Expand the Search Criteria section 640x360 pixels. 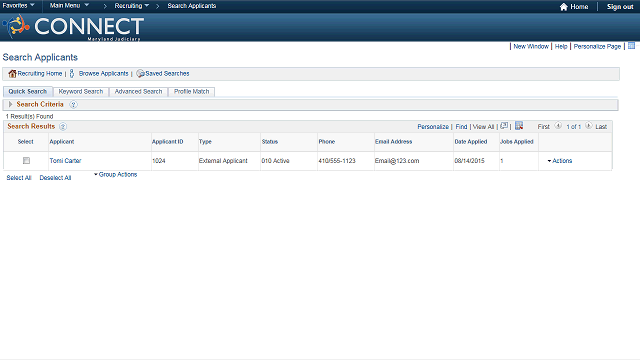coord(11,104)
